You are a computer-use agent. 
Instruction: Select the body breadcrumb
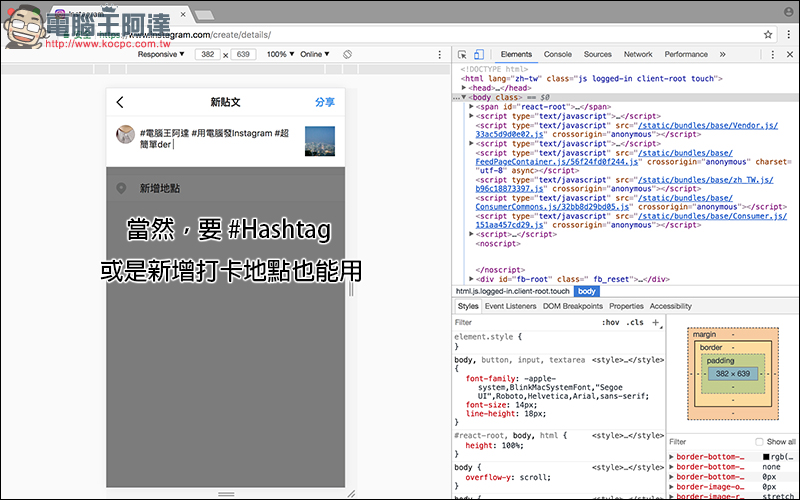pos(587,291)
